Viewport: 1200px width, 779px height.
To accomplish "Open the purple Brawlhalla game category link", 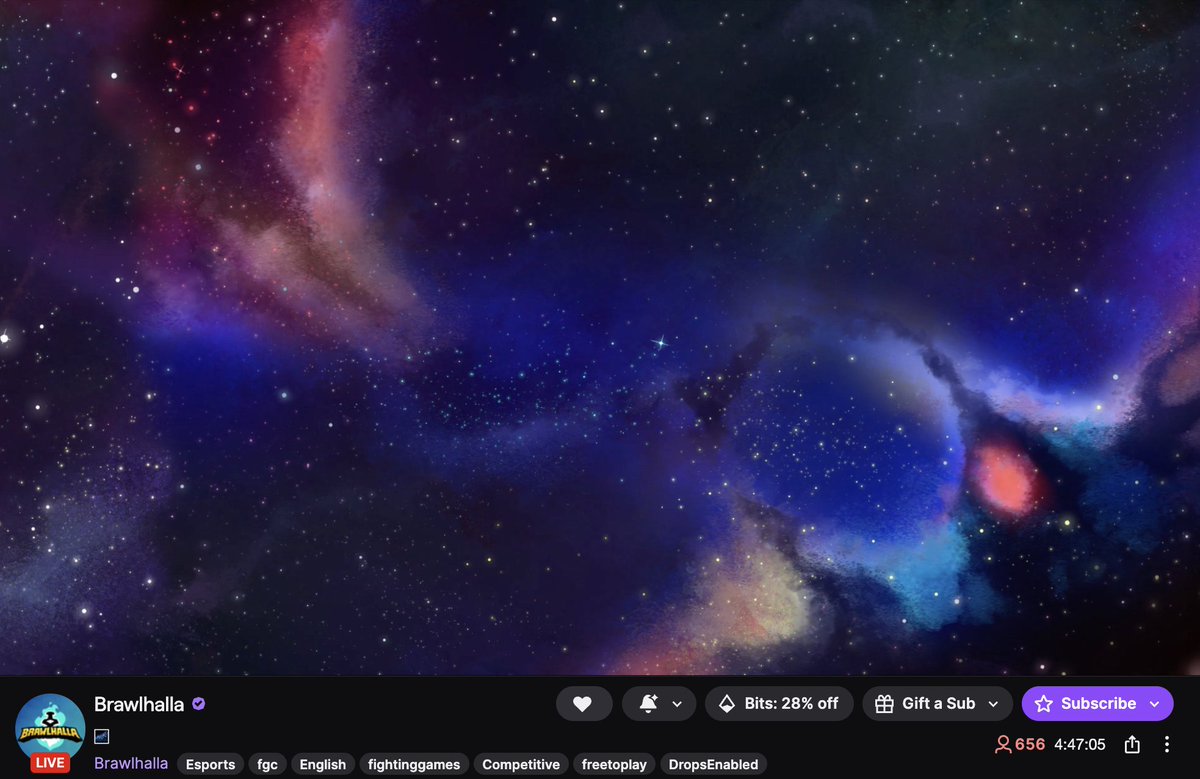I will tap(131, 764).
